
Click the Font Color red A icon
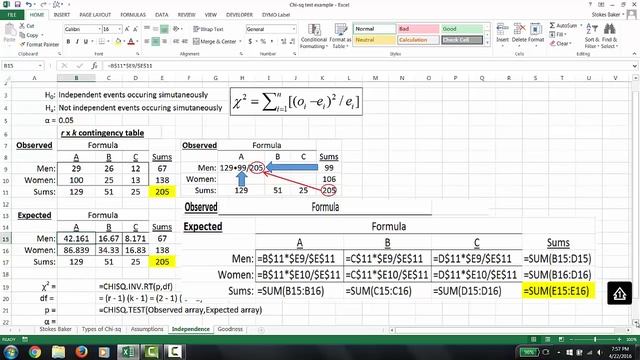[x=131, y=41]
